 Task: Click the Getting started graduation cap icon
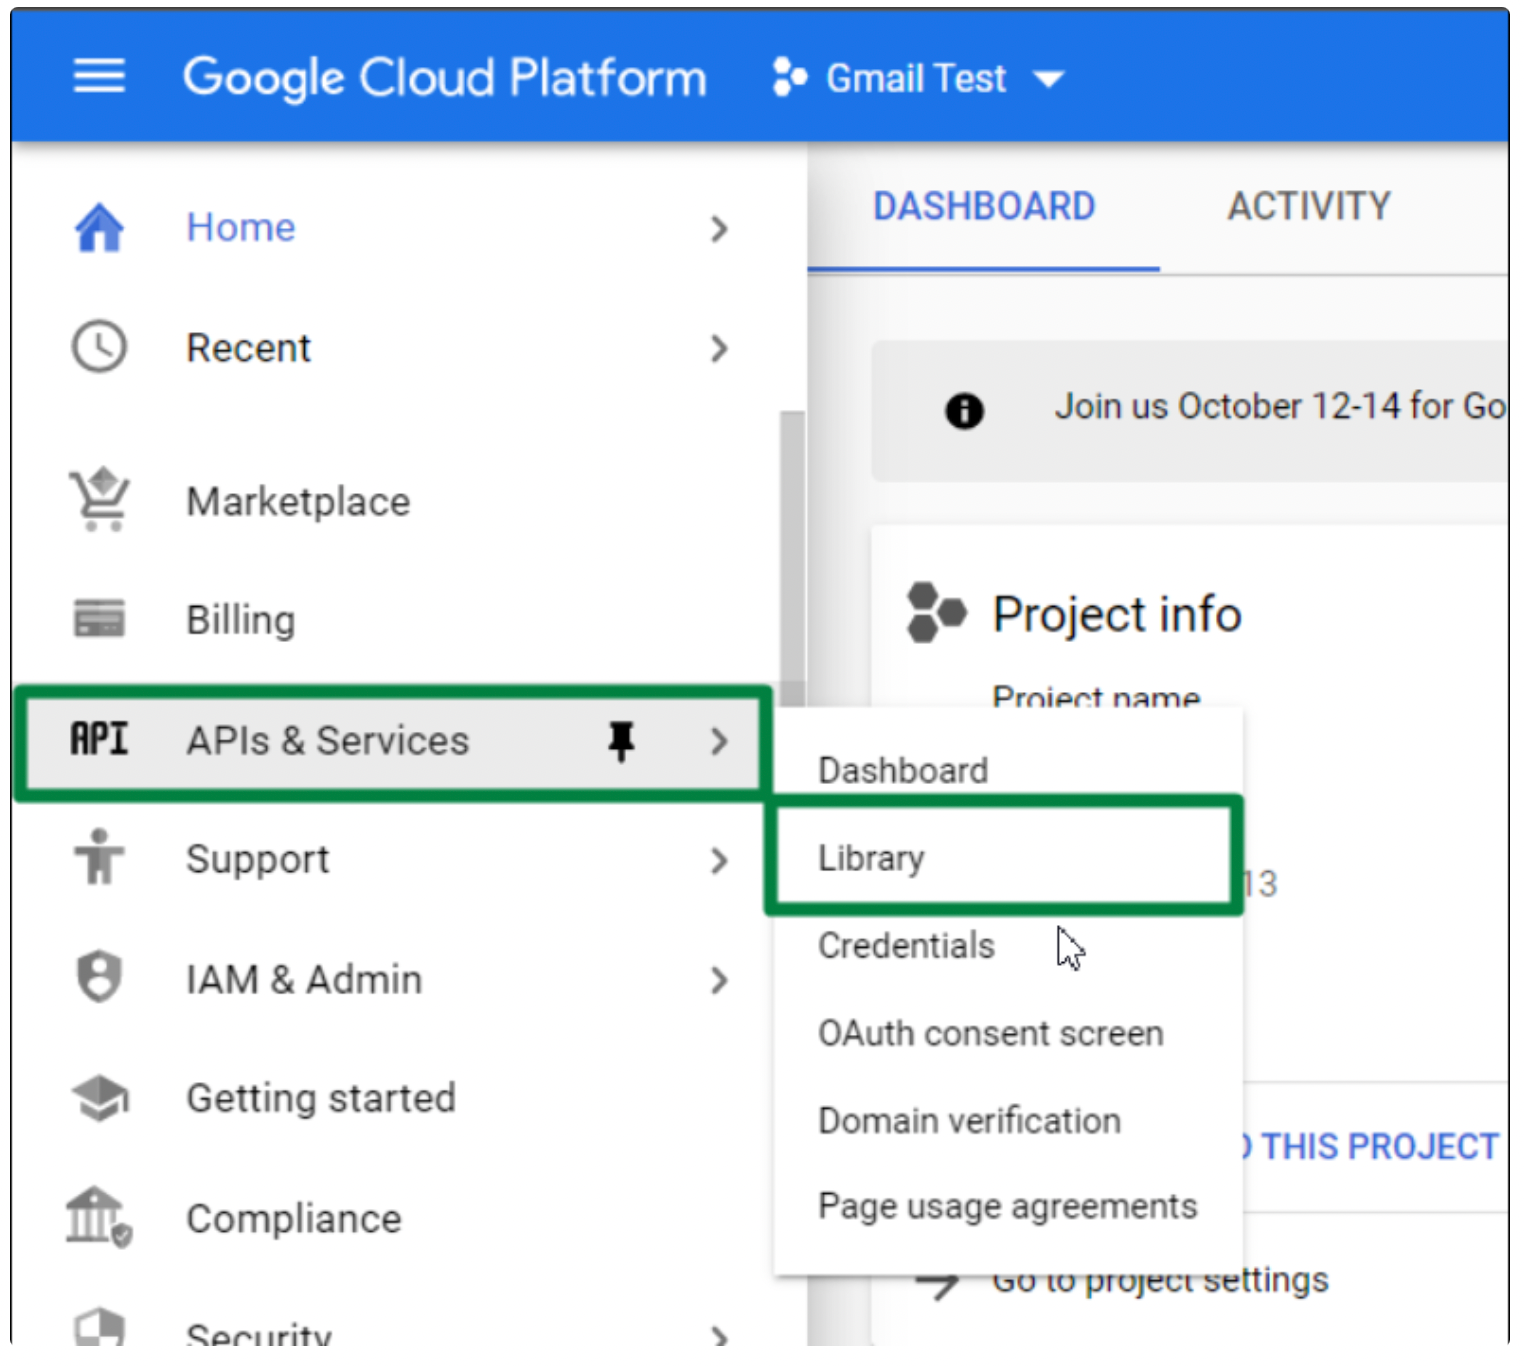pyautogui.click(x=100, y=1098)
